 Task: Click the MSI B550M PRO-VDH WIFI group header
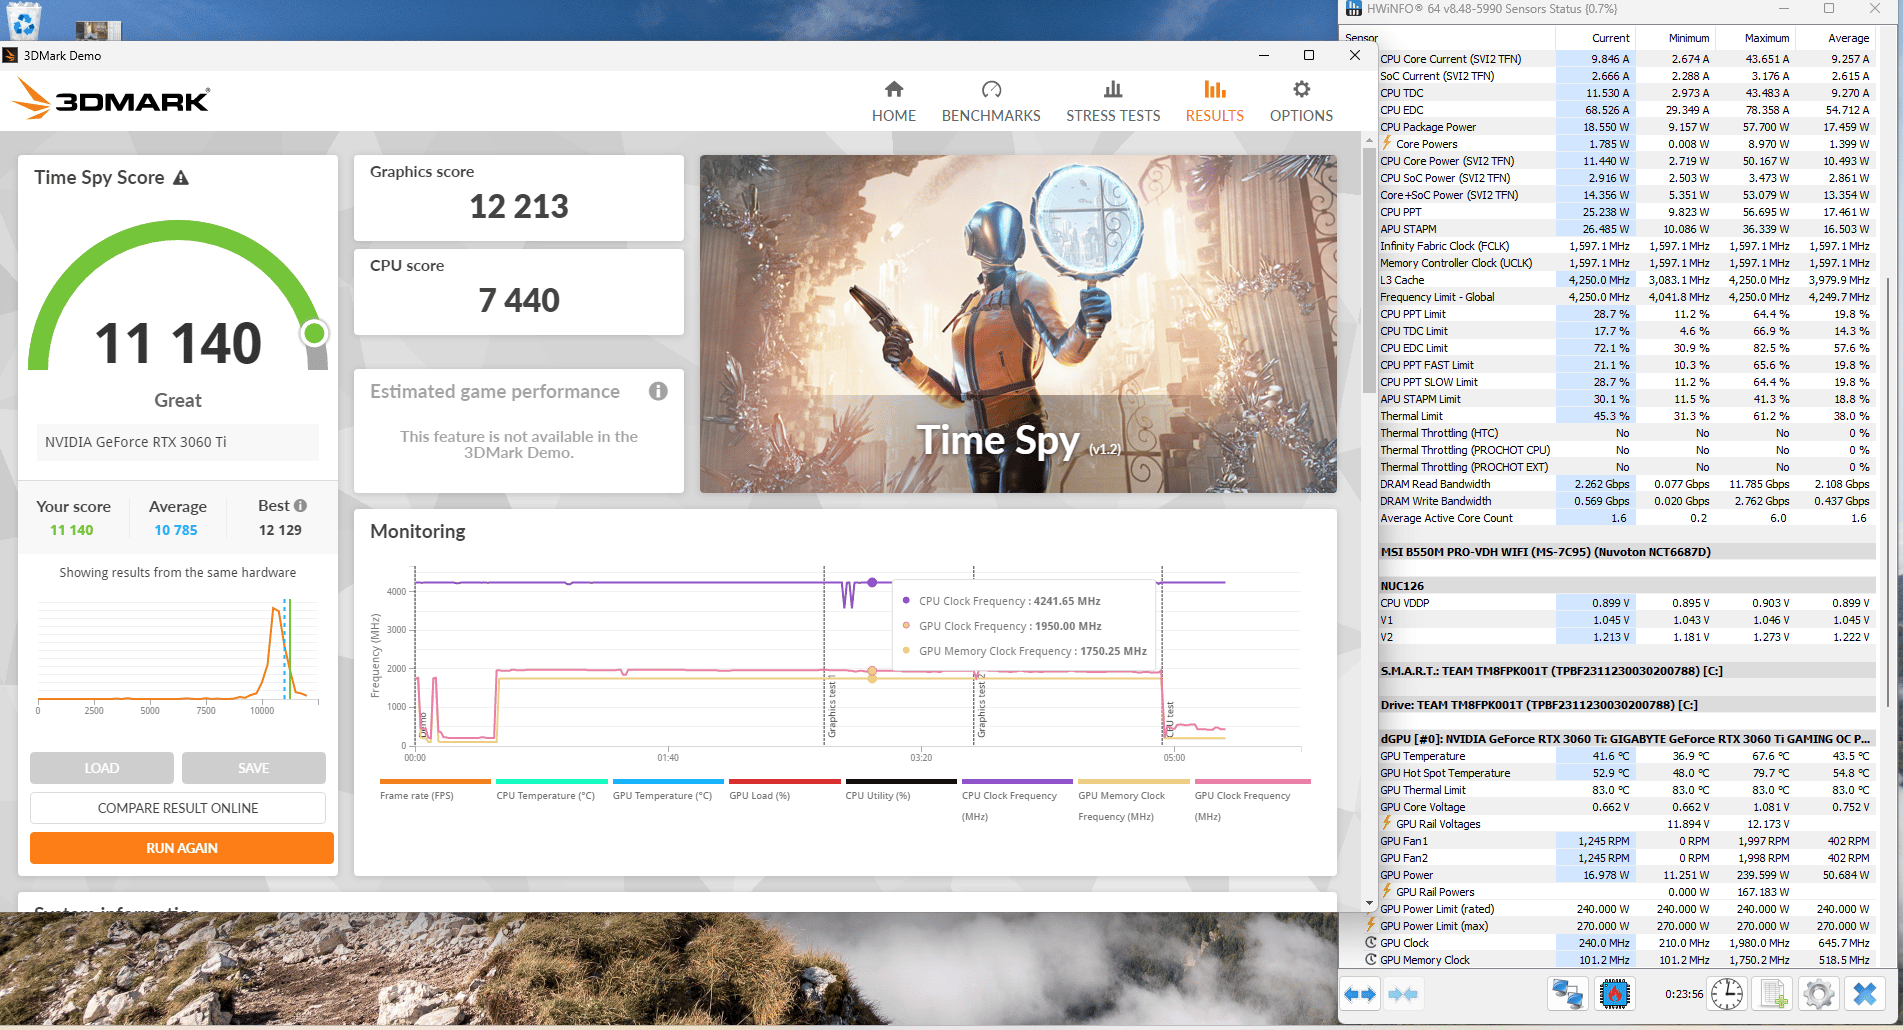point(1626,552)
